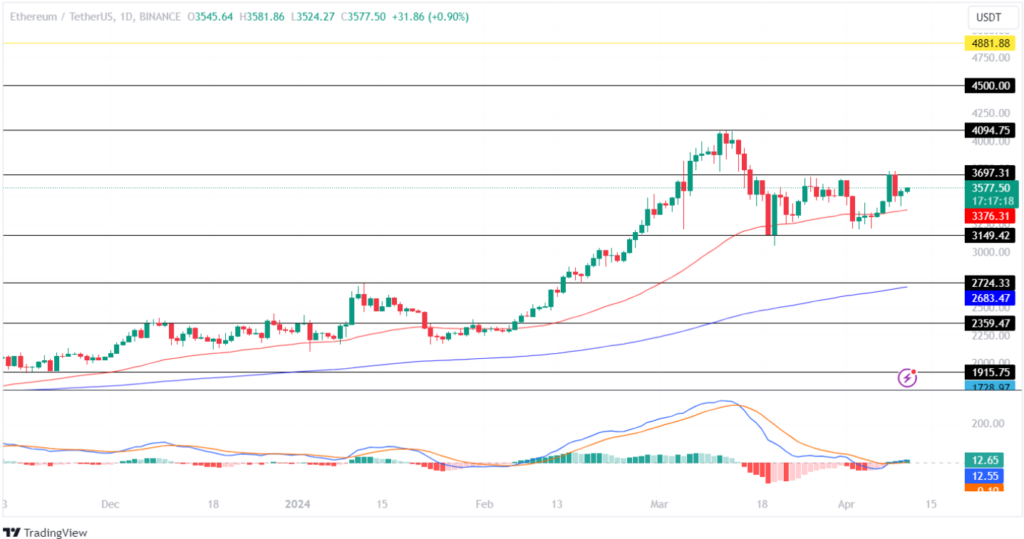Click the 1915.75 support line label
Image resolution: width=1024 pixels, height=539 pixels.
990,372
